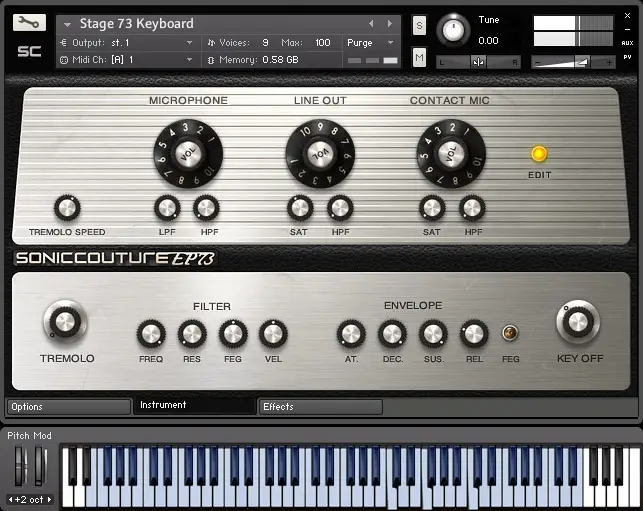Click the Envelope REL knob
The width and height of the screenshot is (643, 511).
(474, 334)
